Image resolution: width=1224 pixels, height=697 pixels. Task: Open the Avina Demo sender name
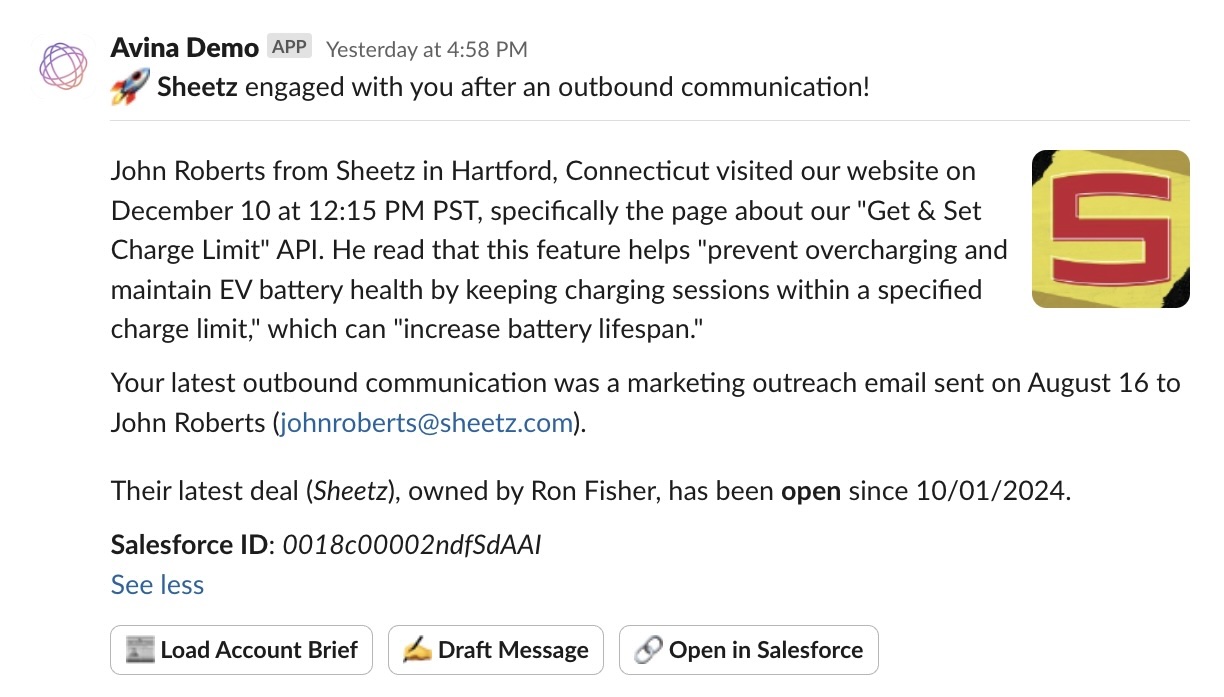[184, 47]
